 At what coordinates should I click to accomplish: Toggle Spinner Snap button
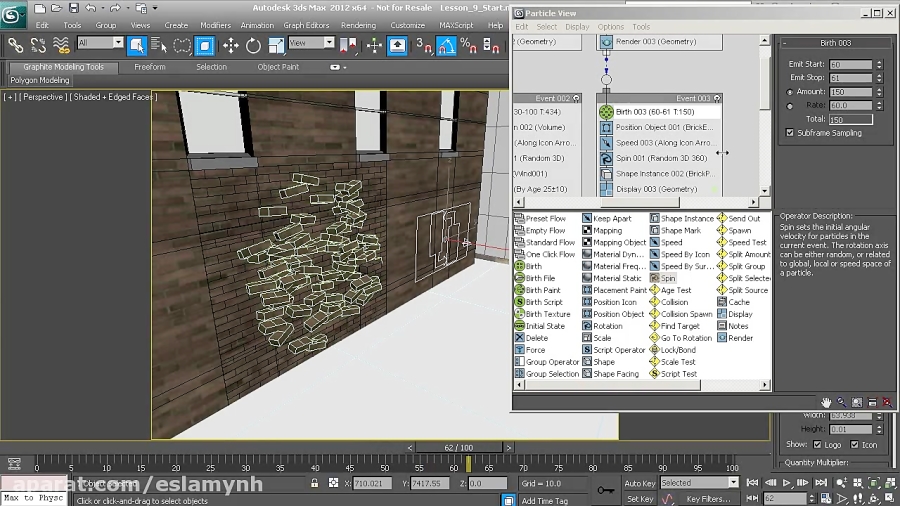click(491, 45)
